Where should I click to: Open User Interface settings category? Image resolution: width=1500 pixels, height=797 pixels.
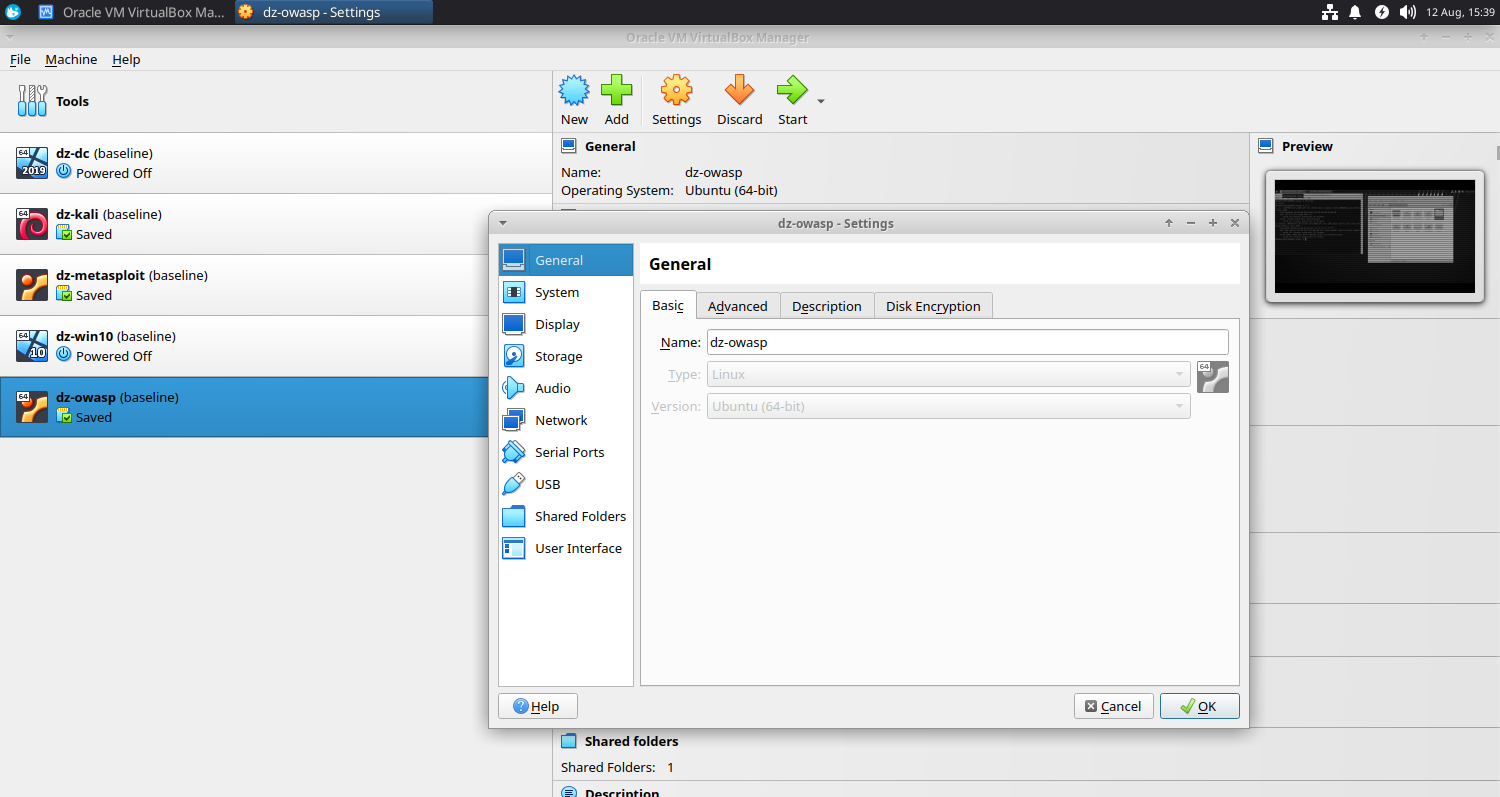point(566,548)
